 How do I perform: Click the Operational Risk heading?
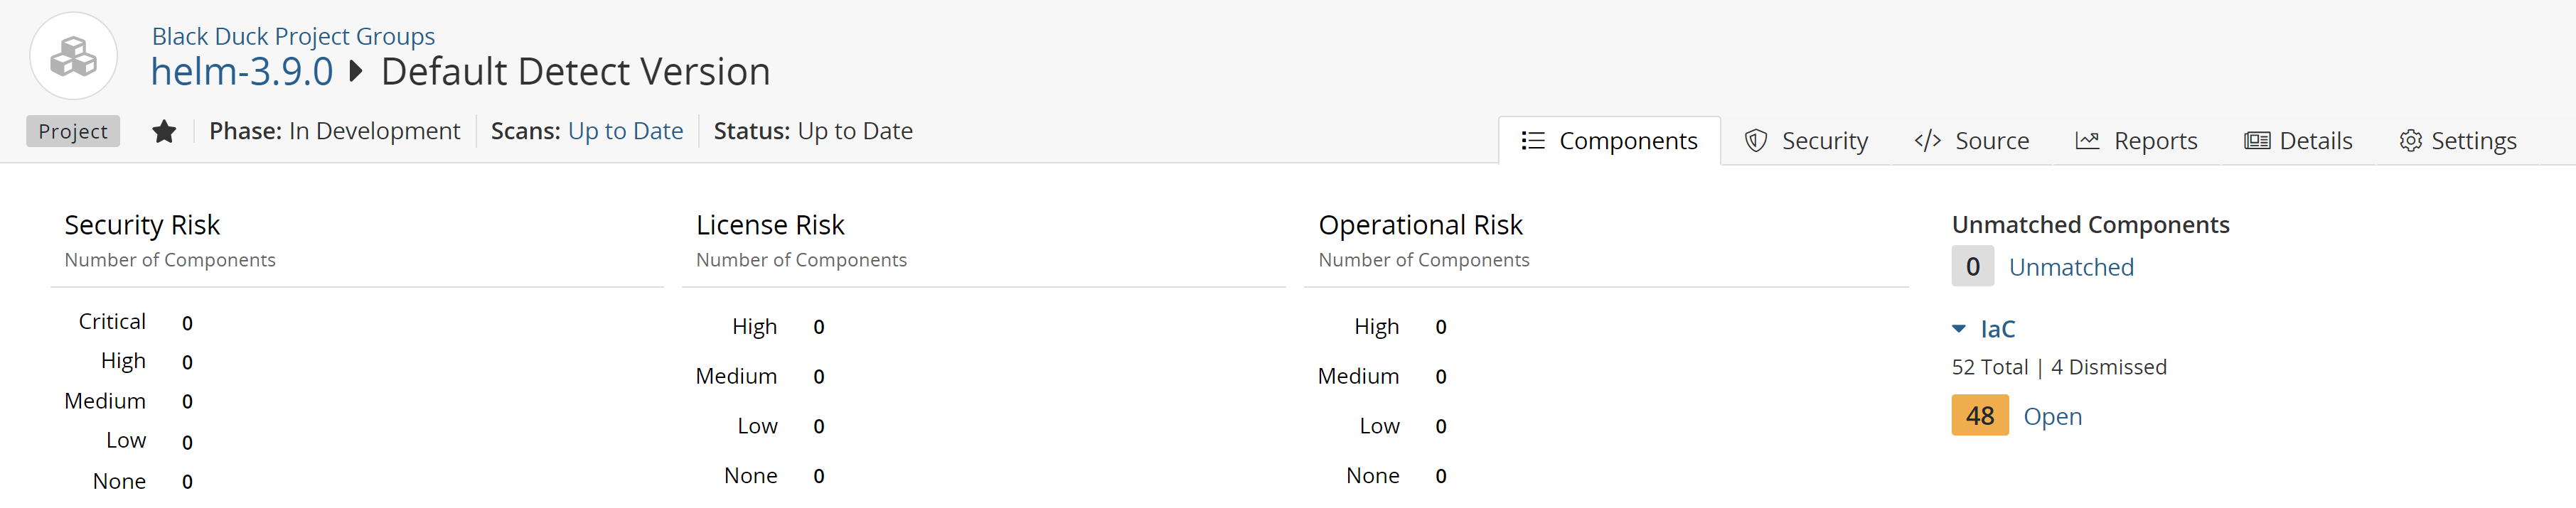tap(1420, 225)
